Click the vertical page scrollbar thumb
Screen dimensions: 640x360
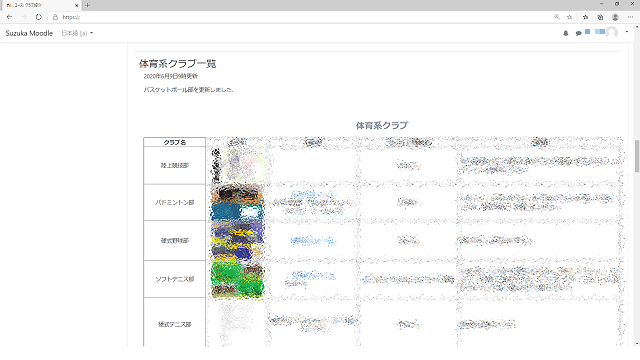pyautogui.click(x=637, y=156)
